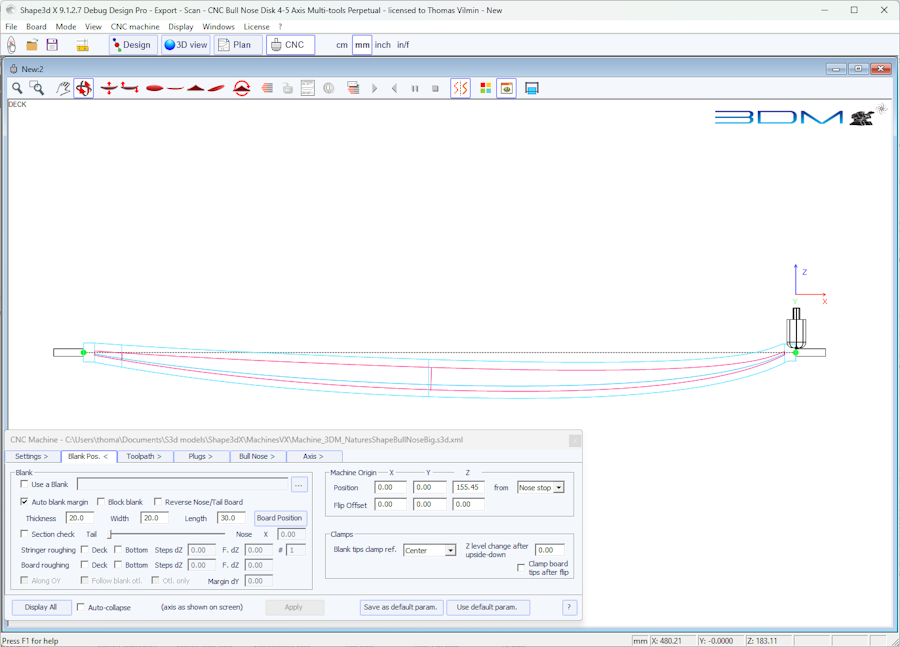
Task: Click Save as default param. button
Action: (x=401, y=607)
